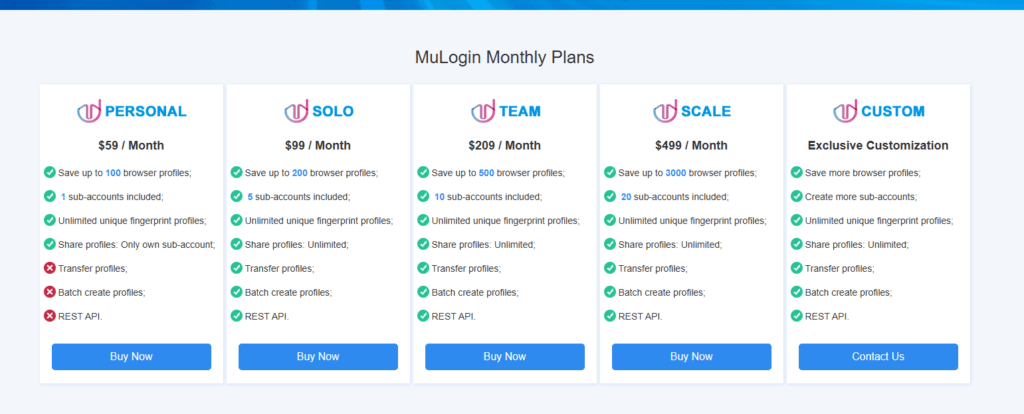Click red X beside Personal Batch create profiles

(50, 292)
